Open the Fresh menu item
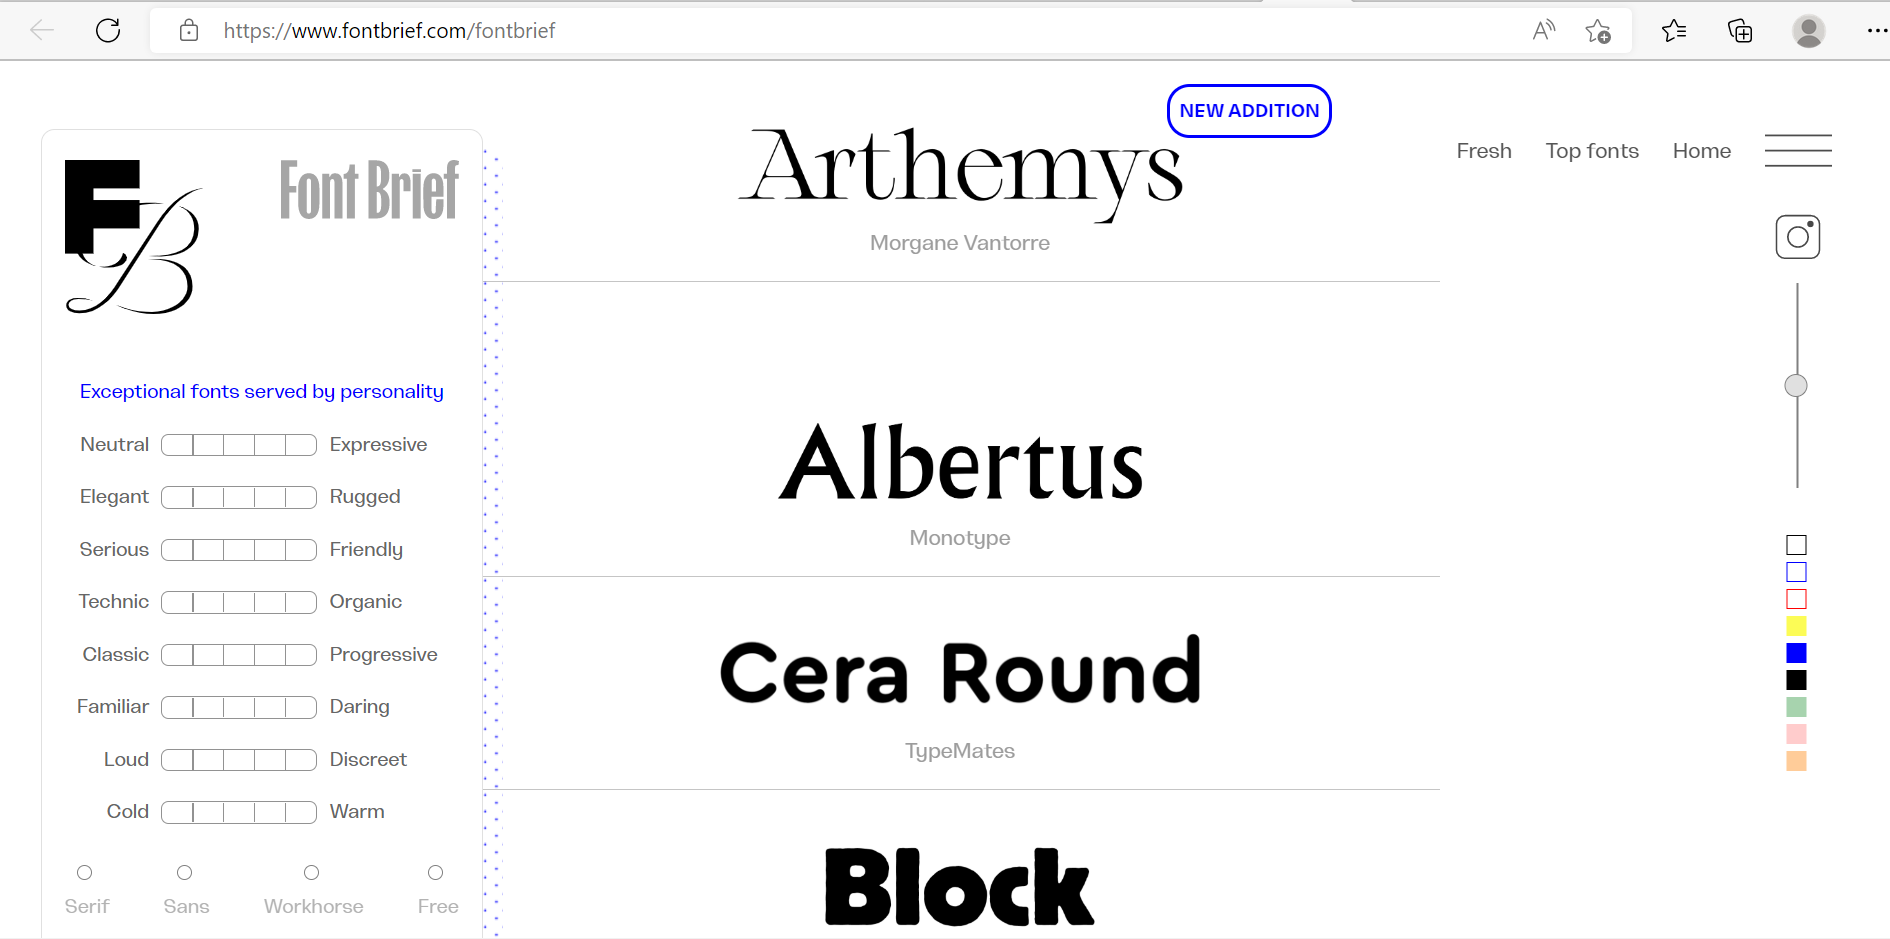 (1484, 151)
